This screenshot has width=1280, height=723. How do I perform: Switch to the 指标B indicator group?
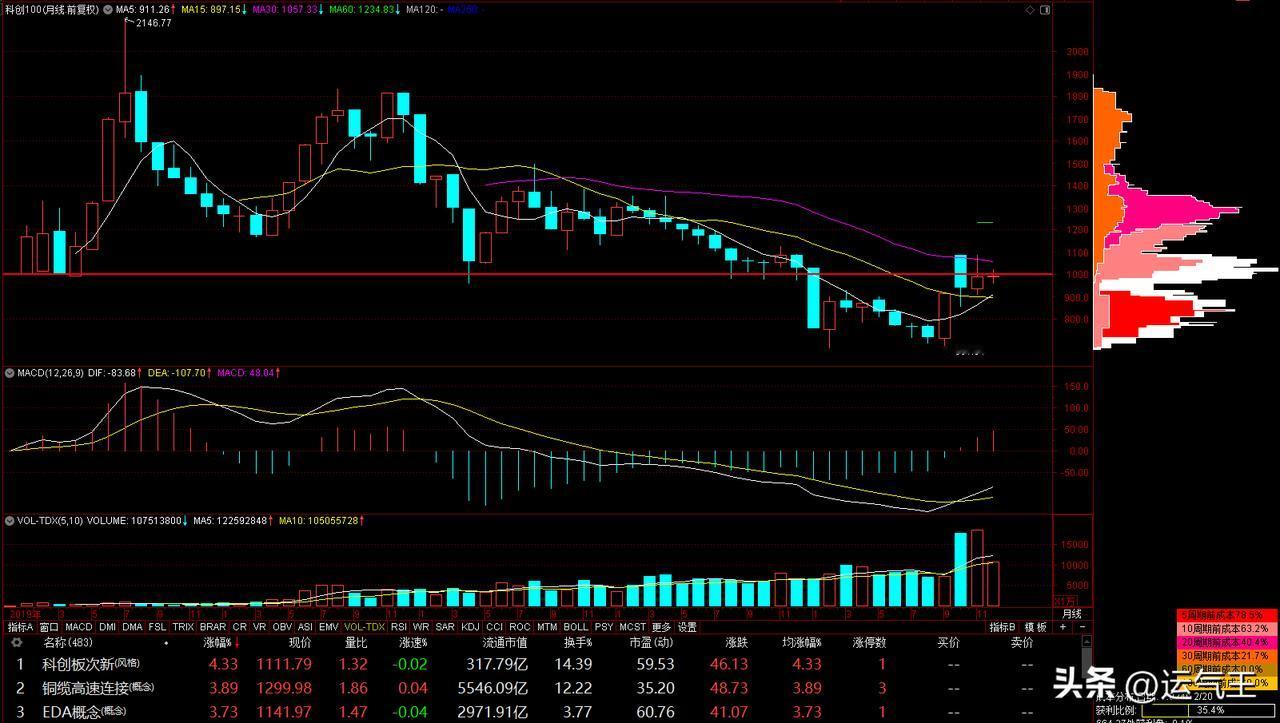click(1003, 627)
